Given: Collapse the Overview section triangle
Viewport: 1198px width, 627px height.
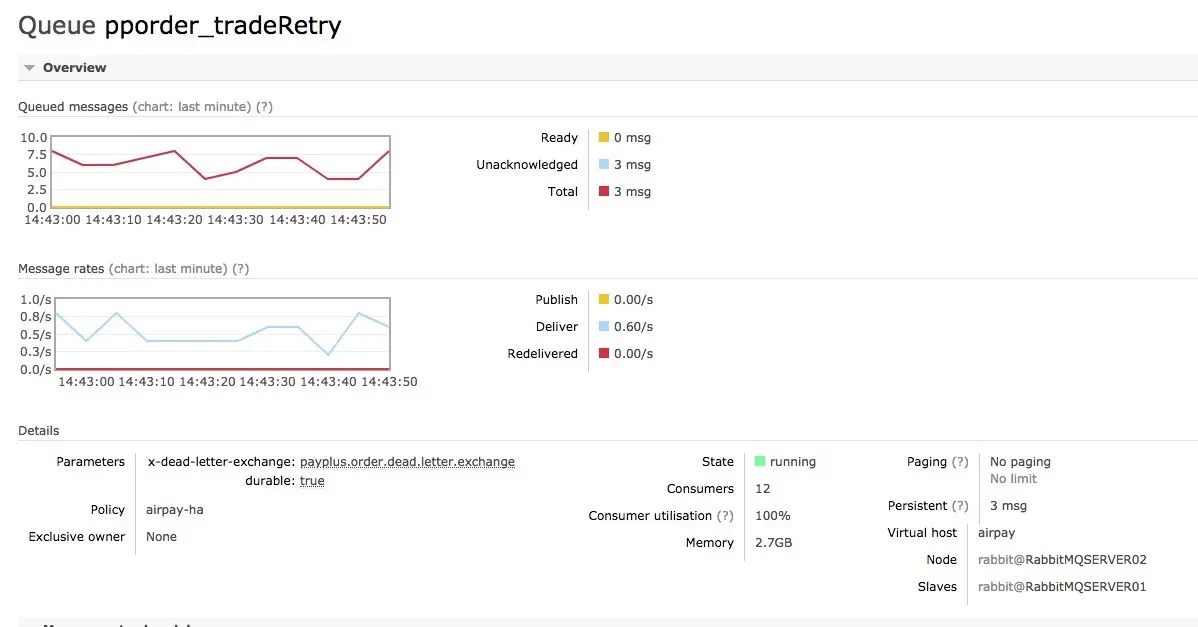Looking at the screenshot, I should [29, 68].
